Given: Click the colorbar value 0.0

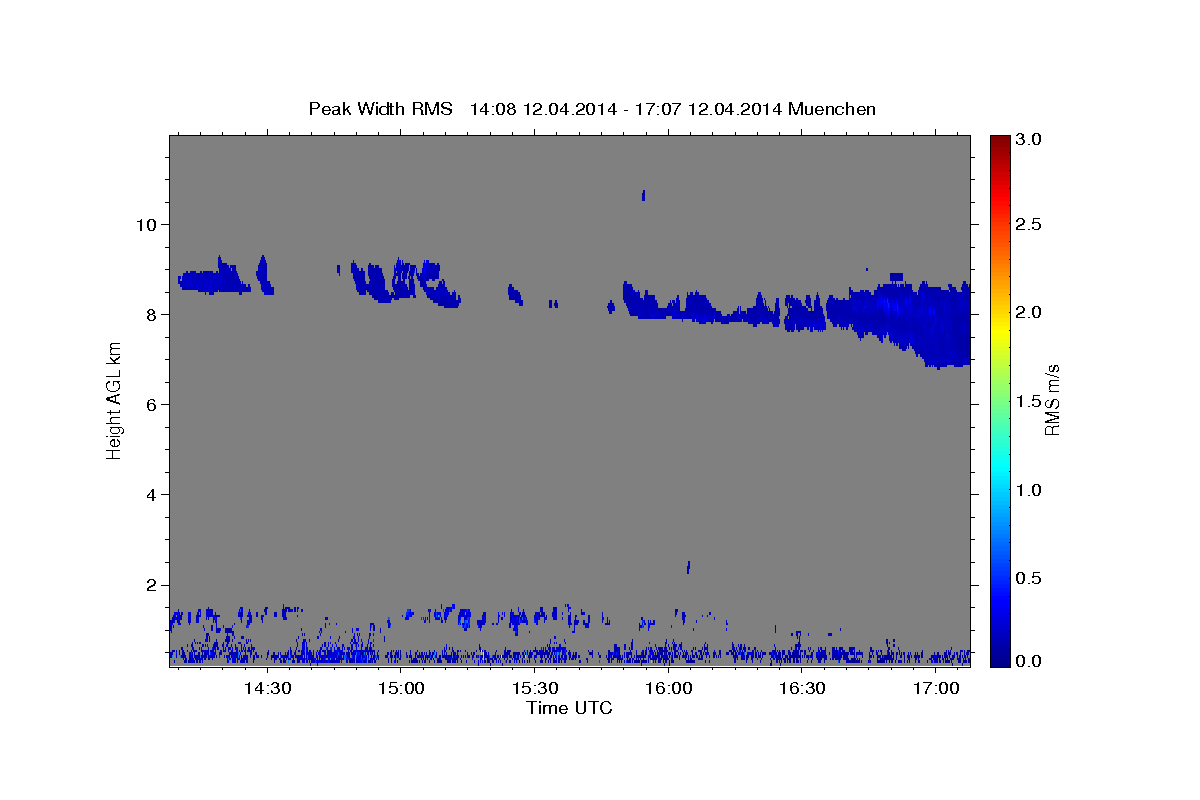Looking at the screenshot, I should click(x=1028, y=661).
